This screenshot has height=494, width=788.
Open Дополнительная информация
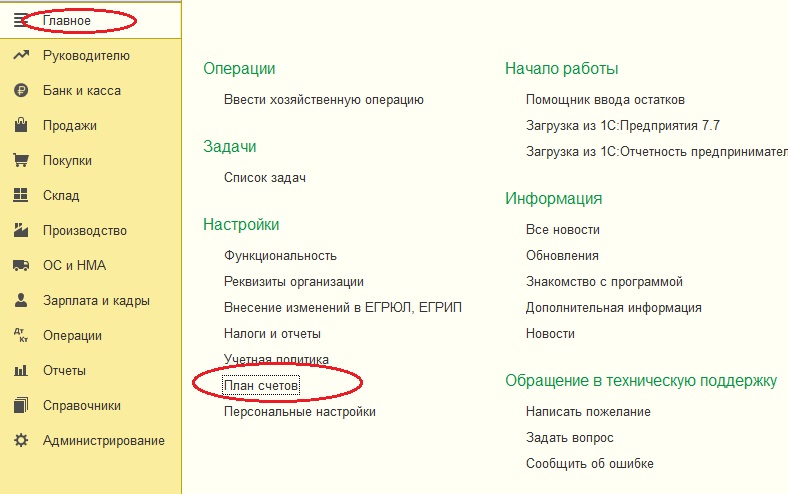[614, 308]
